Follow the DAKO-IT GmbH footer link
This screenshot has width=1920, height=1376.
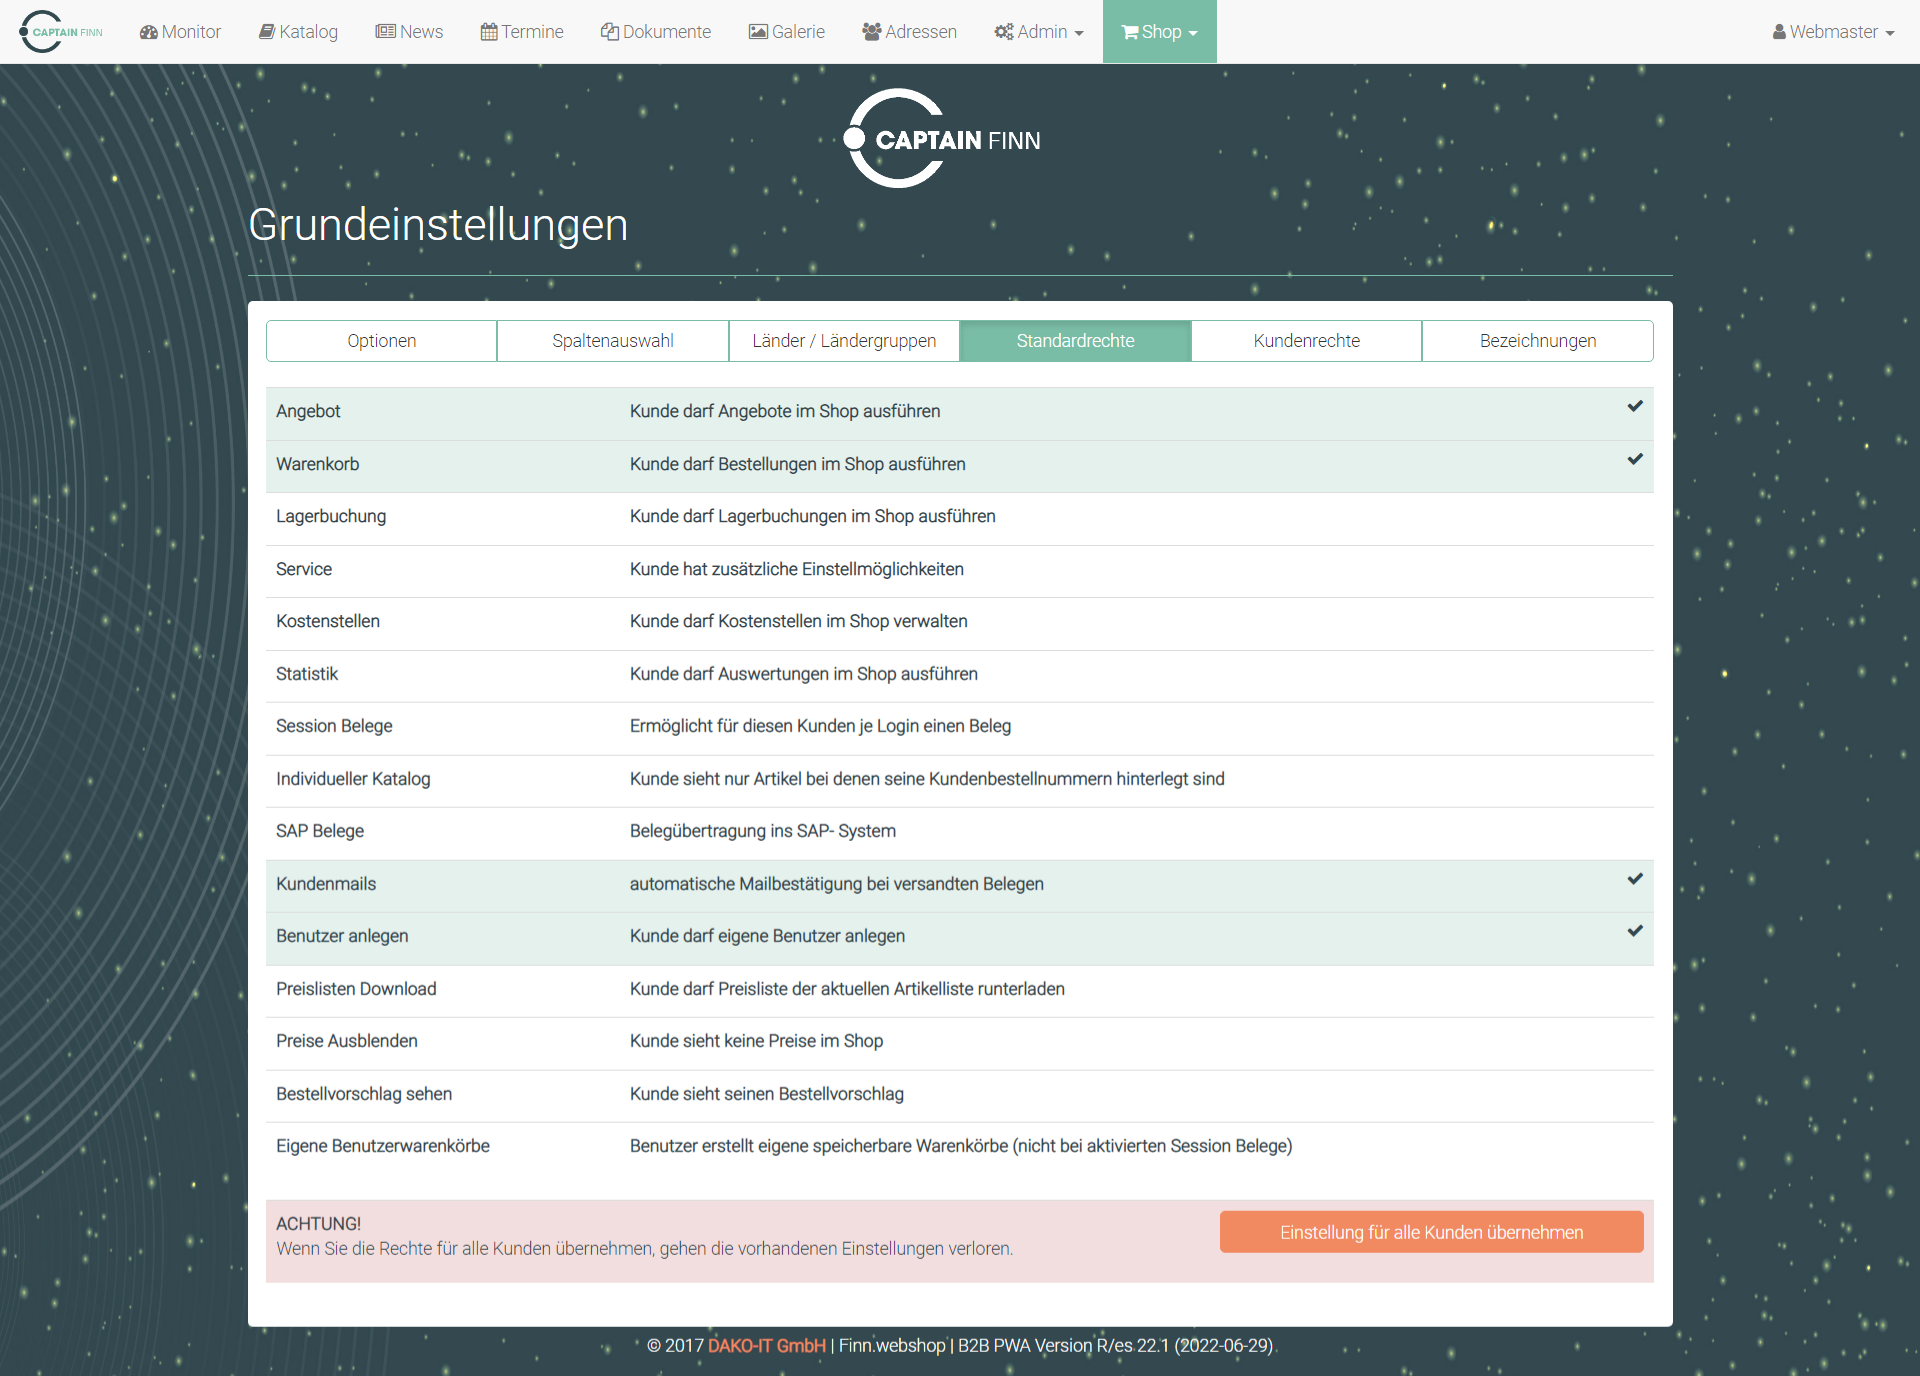tap(766, 1346)
